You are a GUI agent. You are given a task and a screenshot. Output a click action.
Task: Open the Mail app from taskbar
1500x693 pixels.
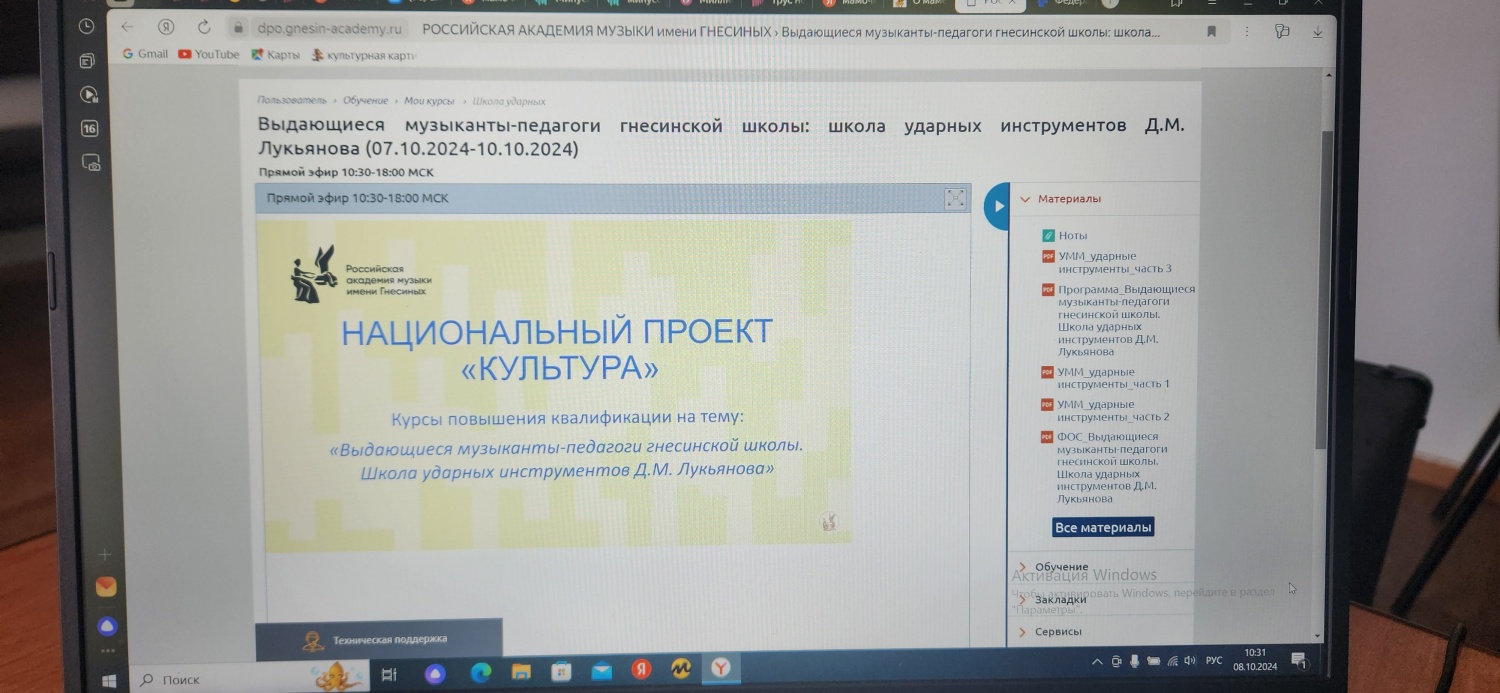coord(602,670)
